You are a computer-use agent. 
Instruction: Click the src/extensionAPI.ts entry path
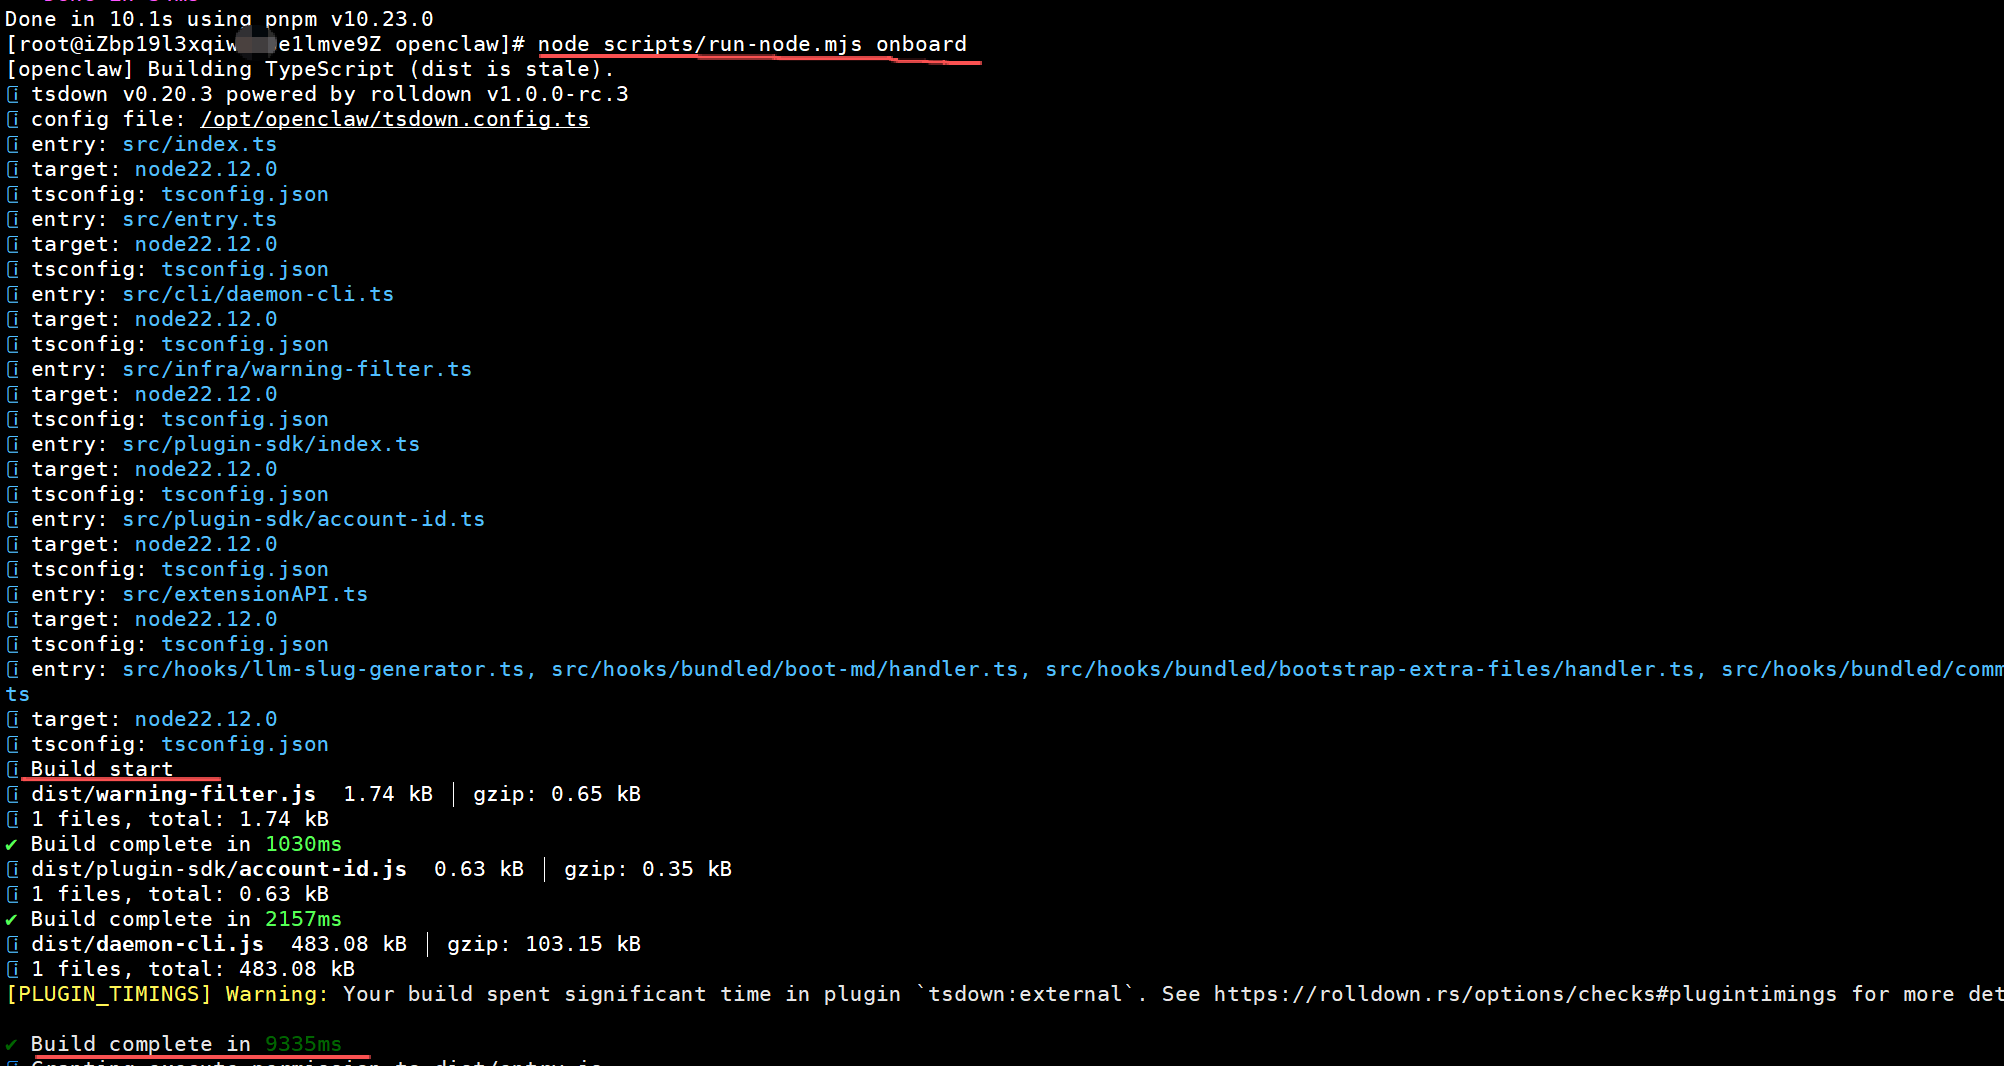tap(245, 595)
